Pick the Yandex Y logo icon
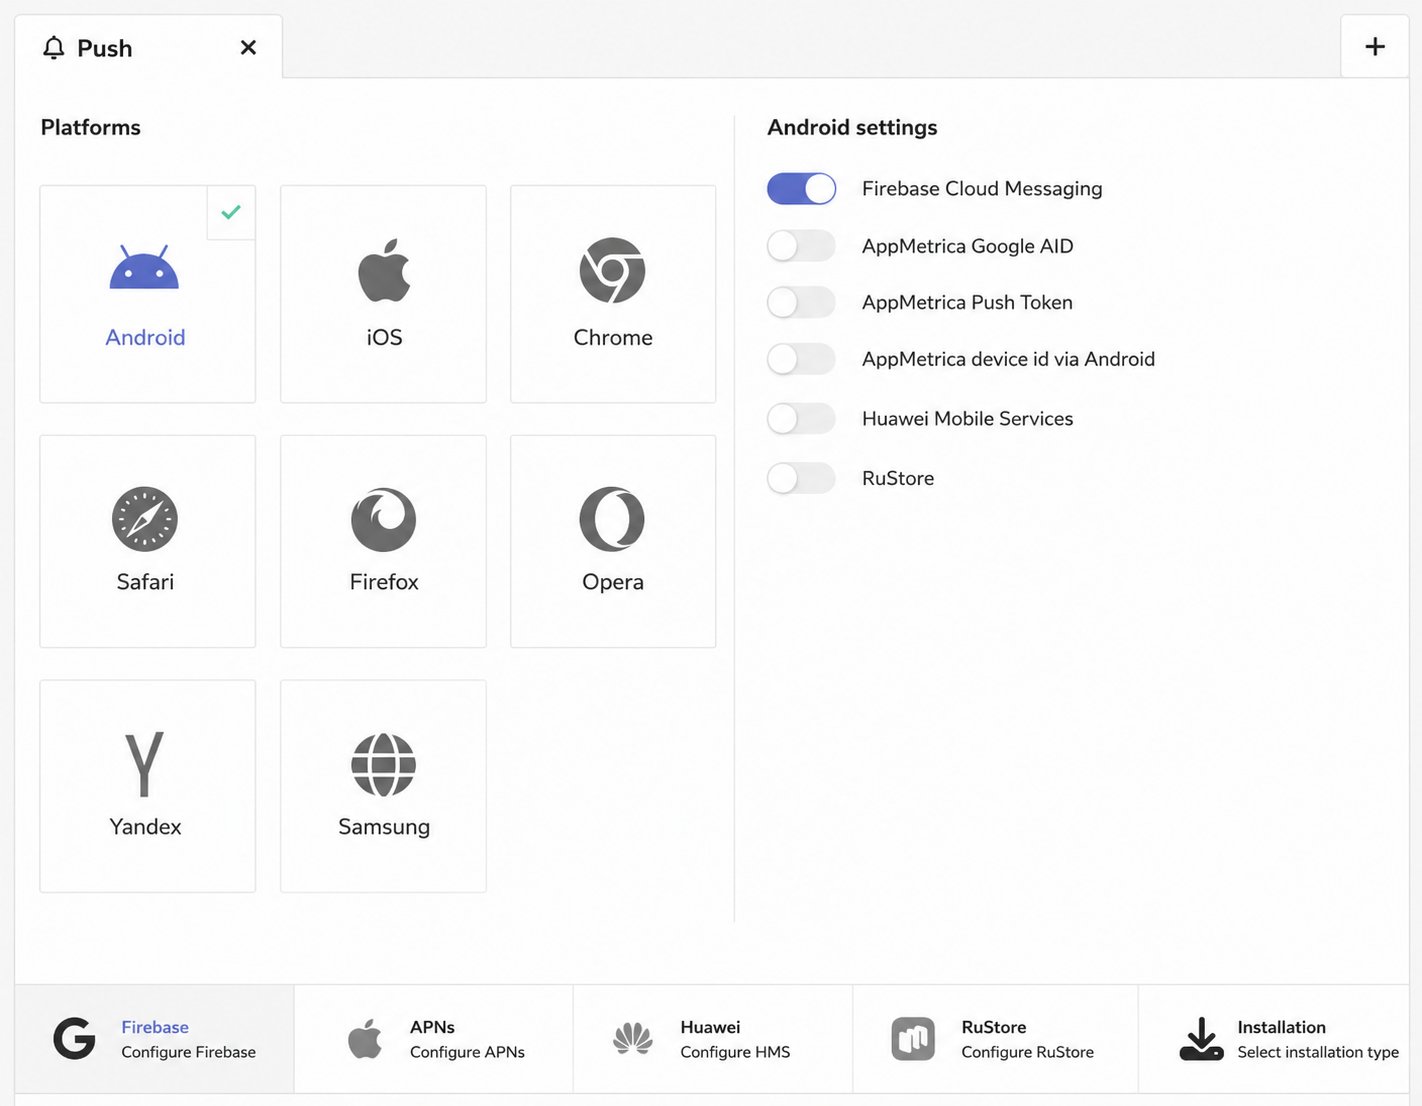This screenshot has height=1106, width=1422. (x=144, y=764)
